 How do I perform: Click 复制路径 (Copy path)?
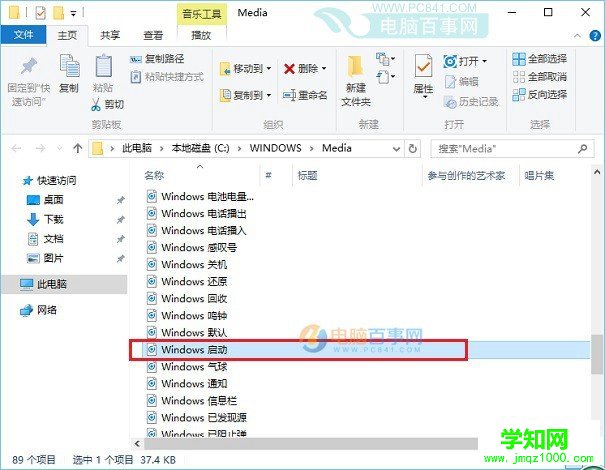tap(157, 59)
